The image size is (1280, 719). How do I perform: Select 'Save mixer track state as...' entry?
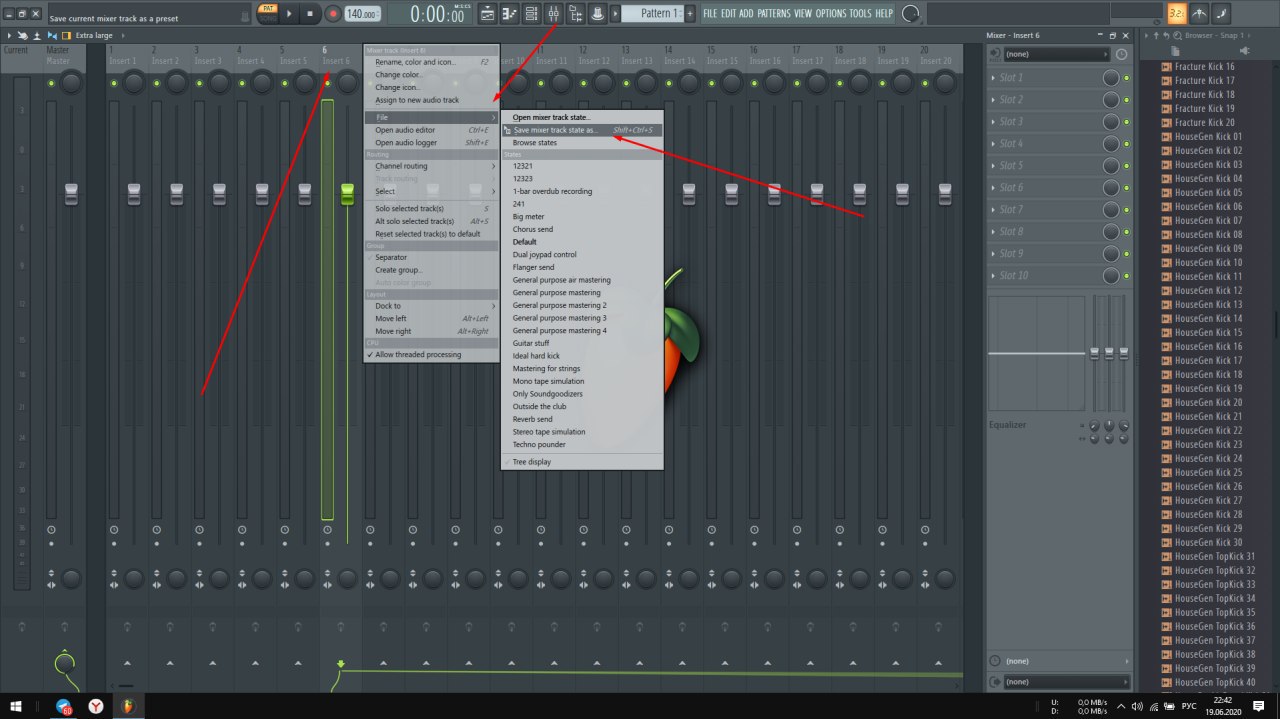click(581, 130)
